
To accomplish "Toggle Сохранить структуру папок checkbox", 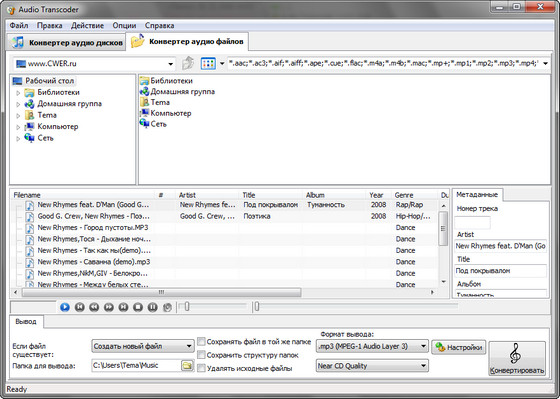I will (201, 355).
